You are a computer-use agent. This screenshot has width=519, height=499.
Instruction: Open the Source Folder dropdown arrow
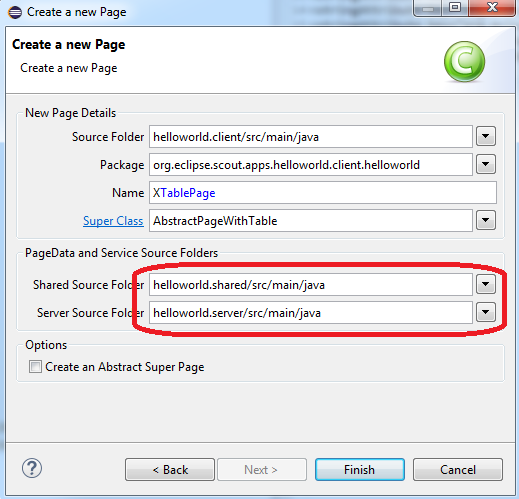click(486, 136)
